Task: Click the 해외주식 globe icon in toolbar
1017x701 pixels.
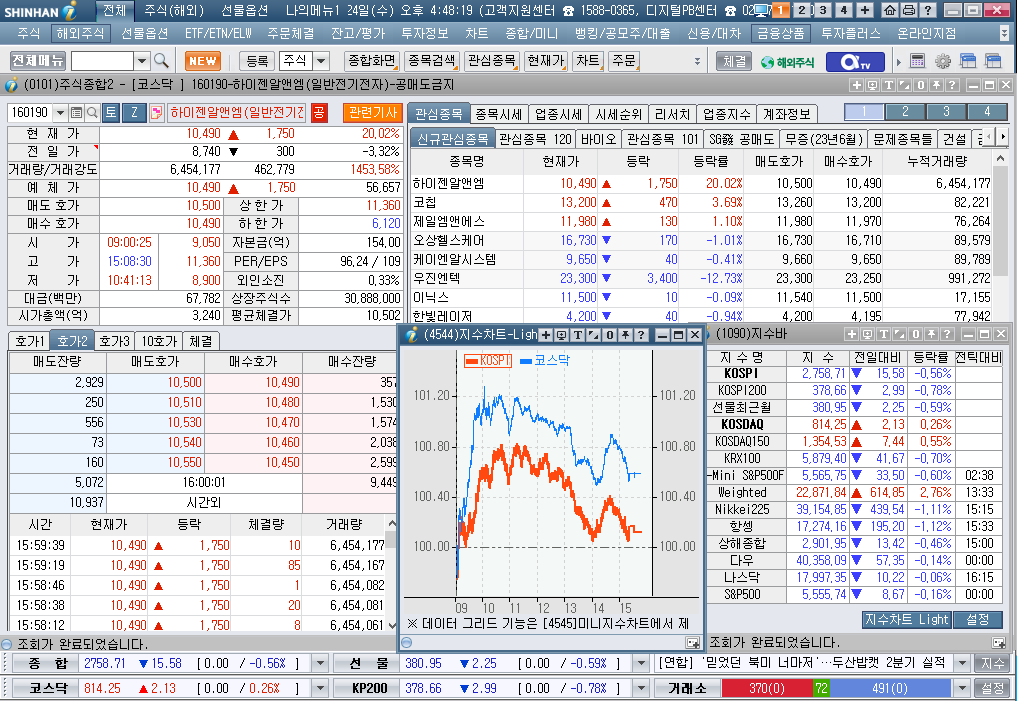Action: 787,62
